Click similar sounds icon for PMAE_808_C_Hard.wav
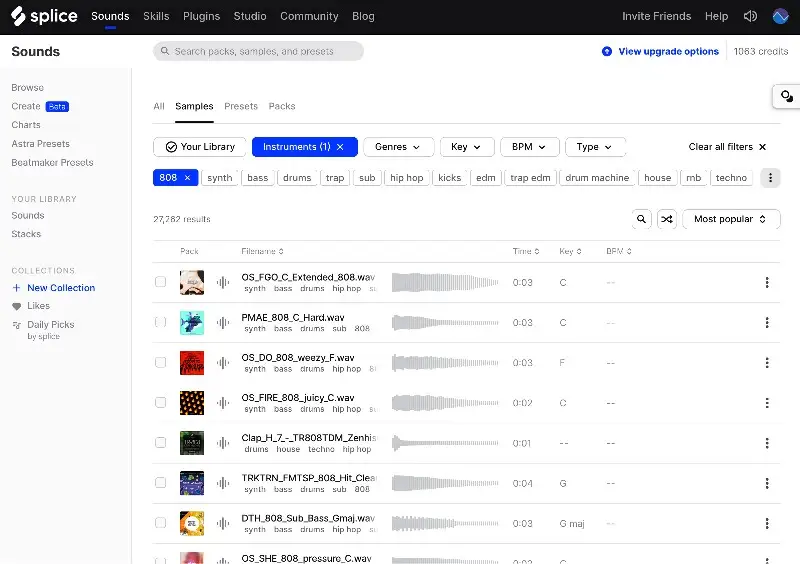Viewport: 800px width, 564px height. pos(223,323)
